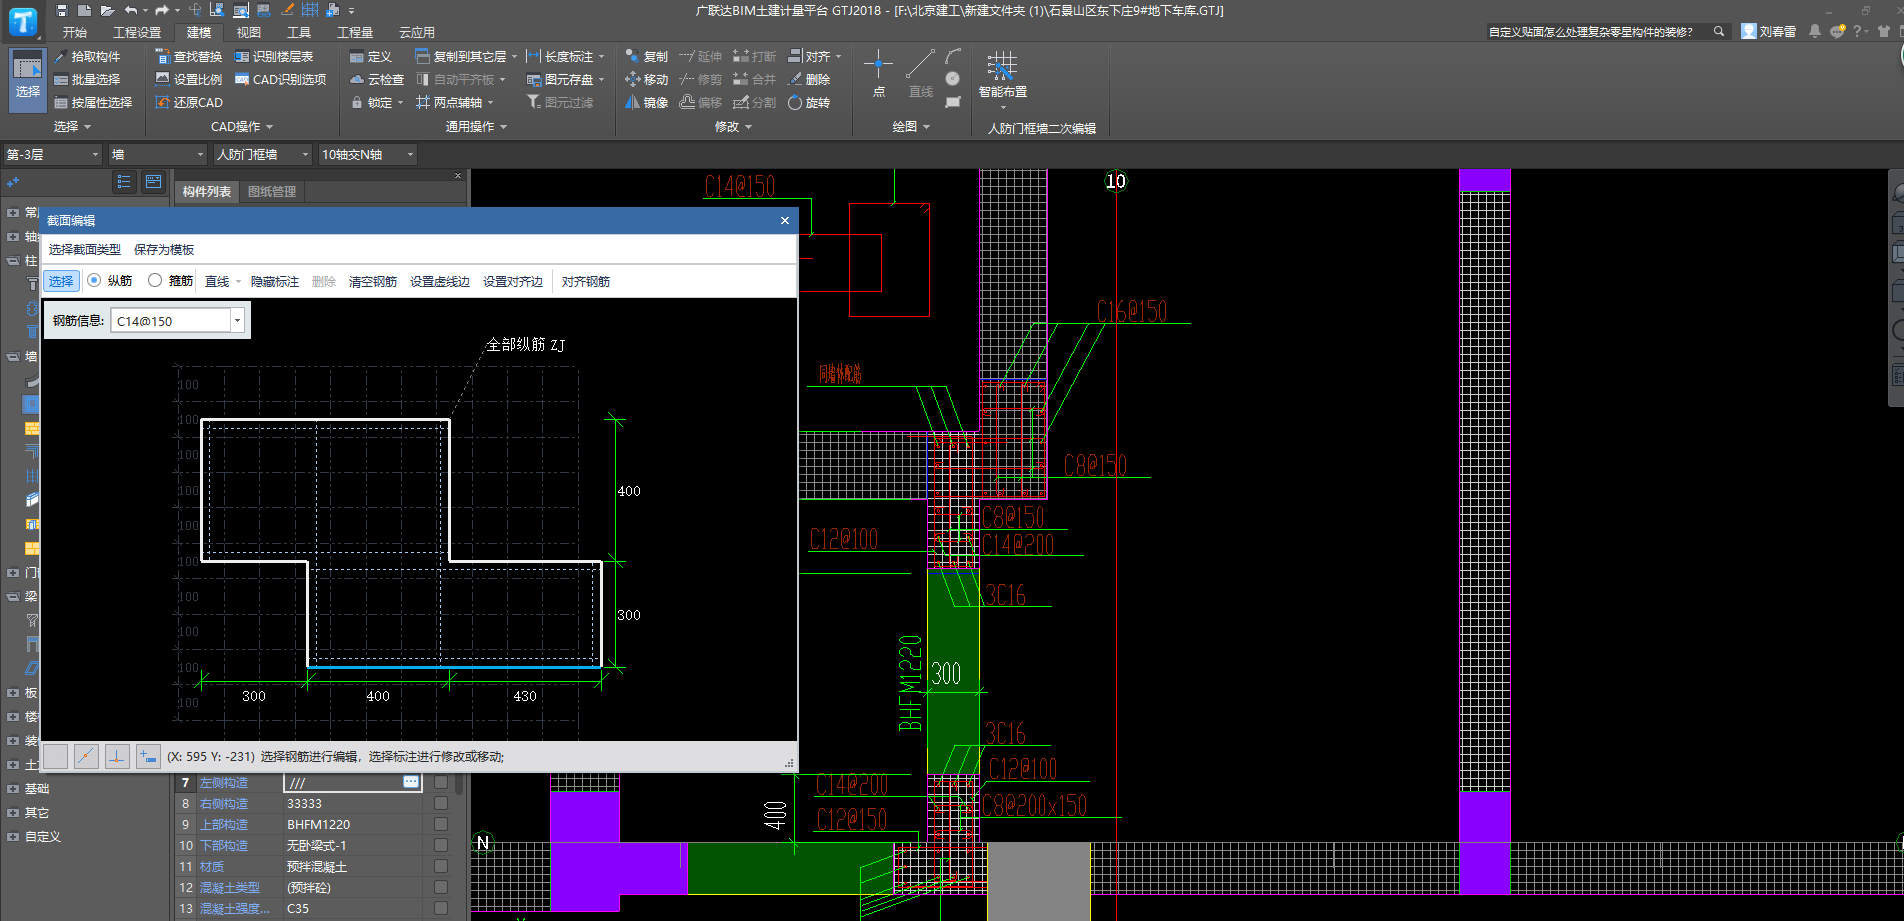This screenshot has width=1904, height=921.
Task: Click the large 选择 select tool button
Action: [28, 78]
